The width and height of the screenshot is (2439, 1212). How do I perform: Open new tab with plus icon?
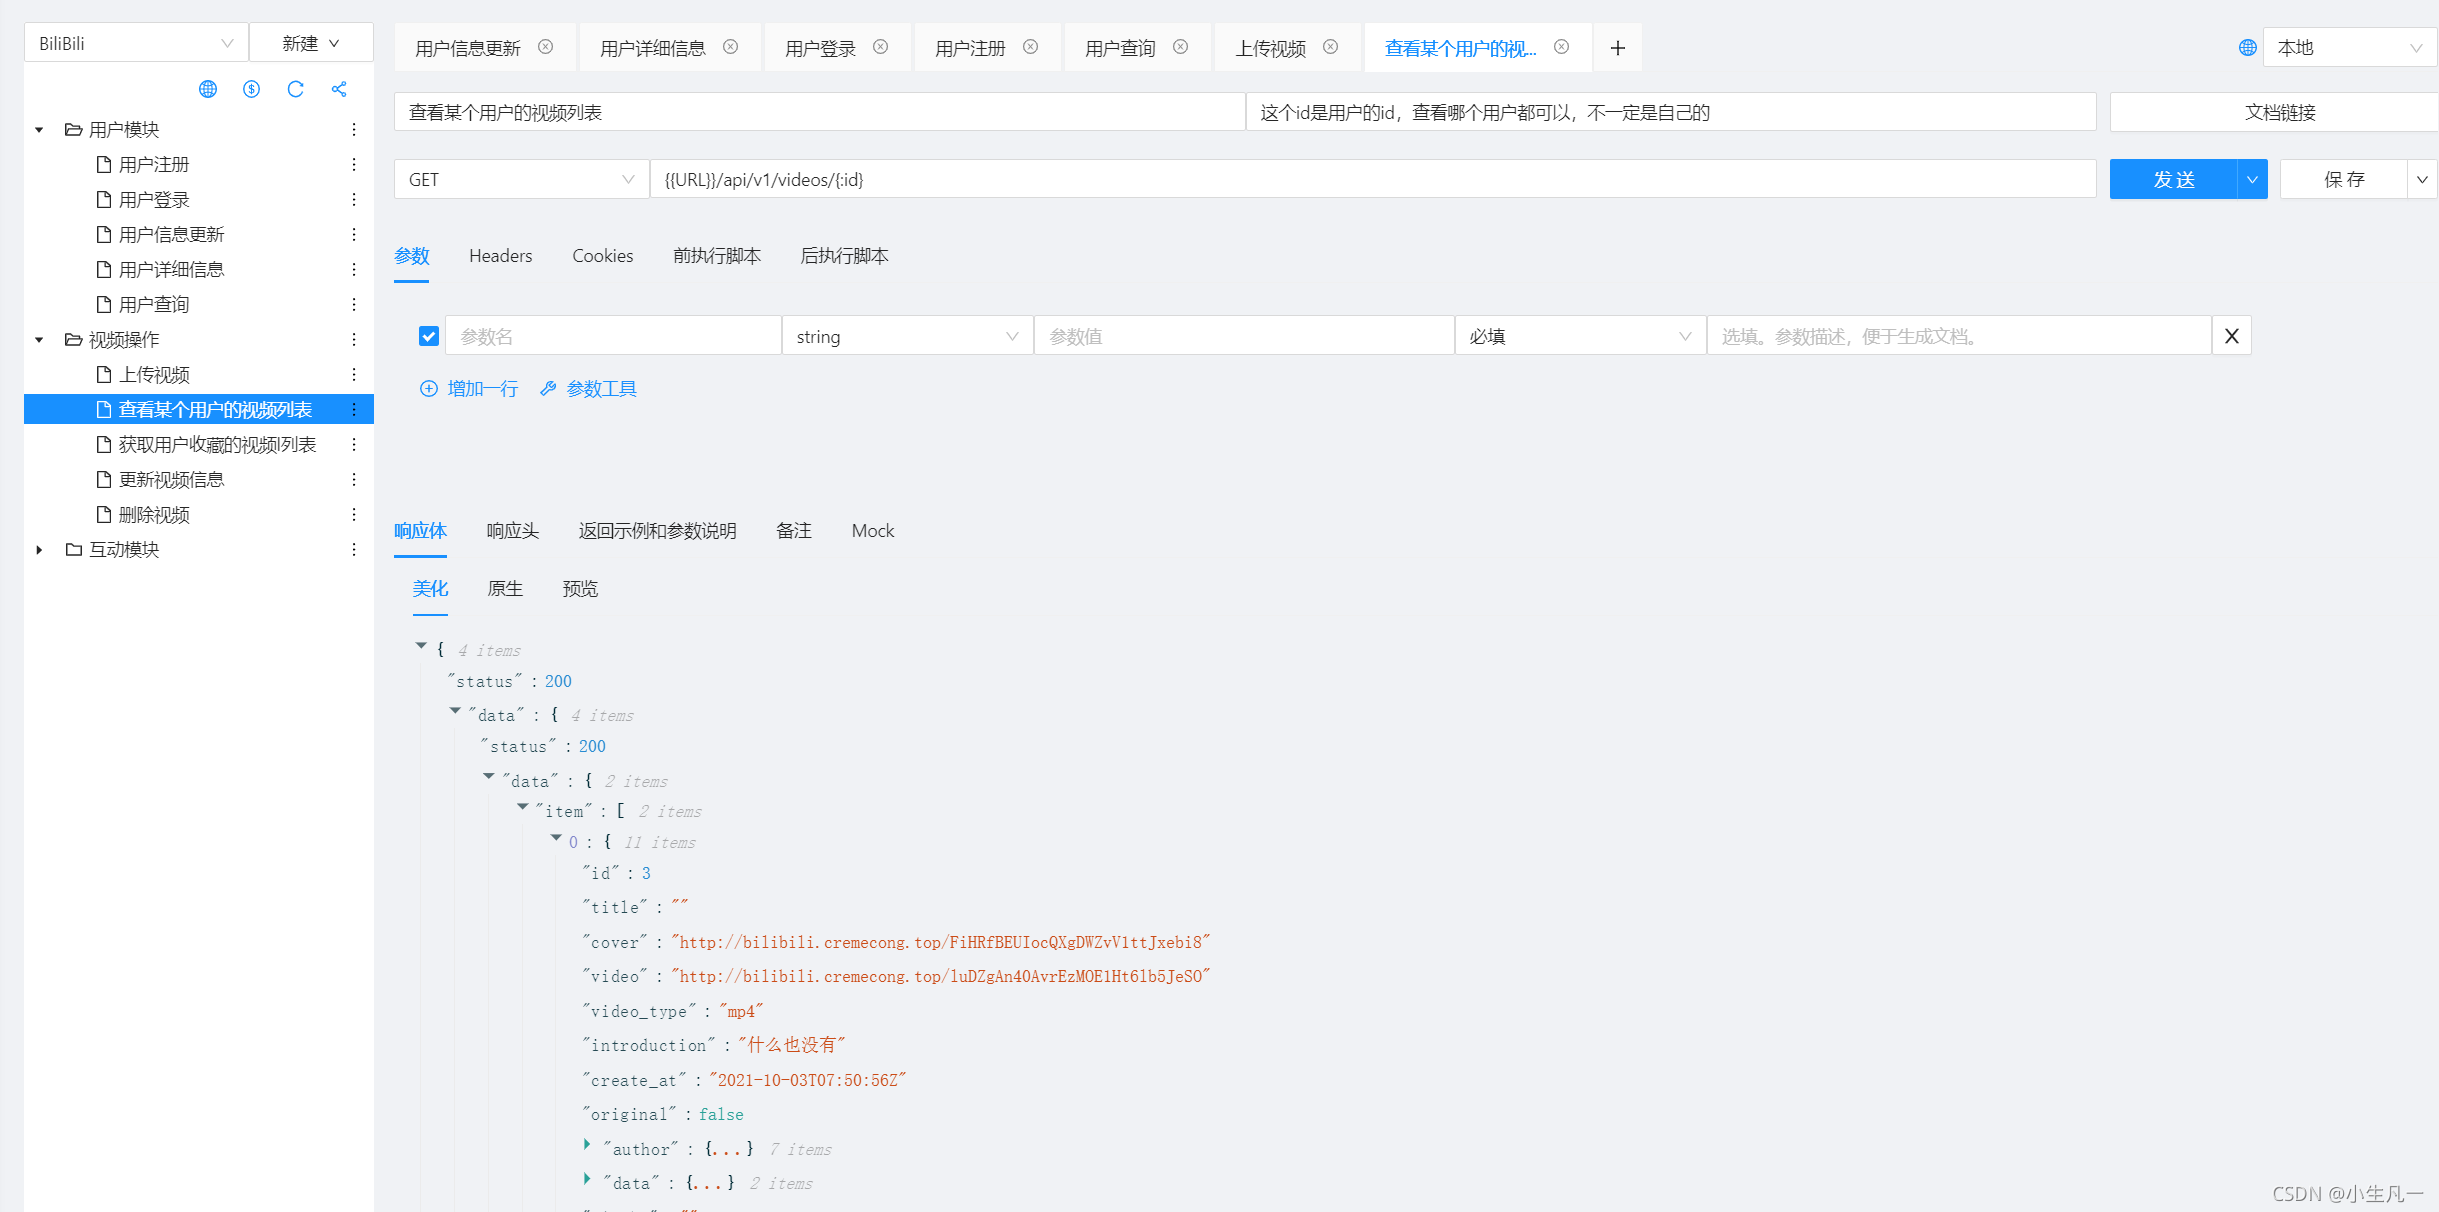[x=1617, y=48]
